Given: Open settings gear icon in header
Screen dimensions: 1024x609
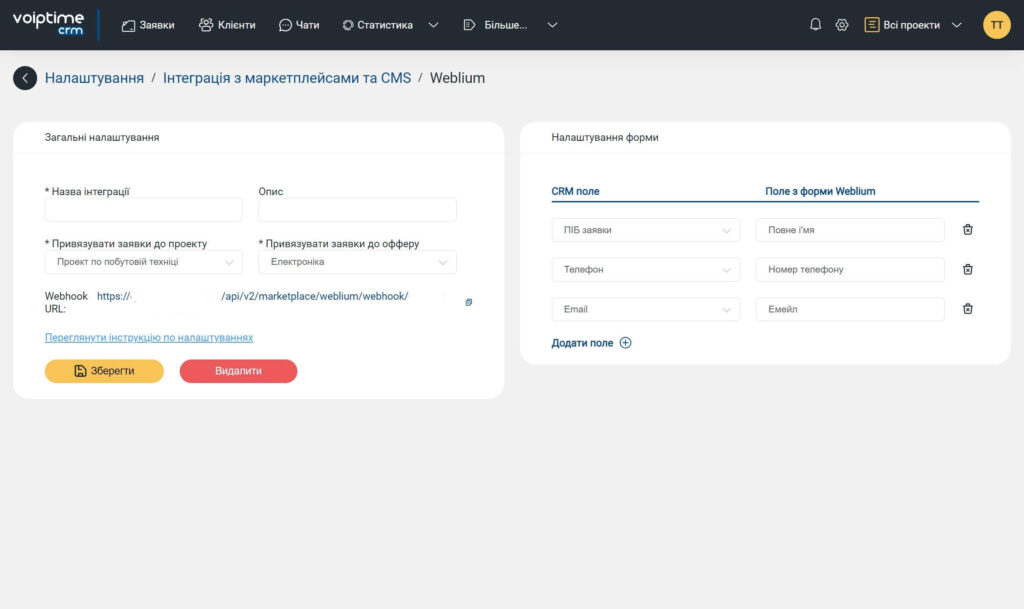Looking at the screenshot, I should tap(842, 25).
